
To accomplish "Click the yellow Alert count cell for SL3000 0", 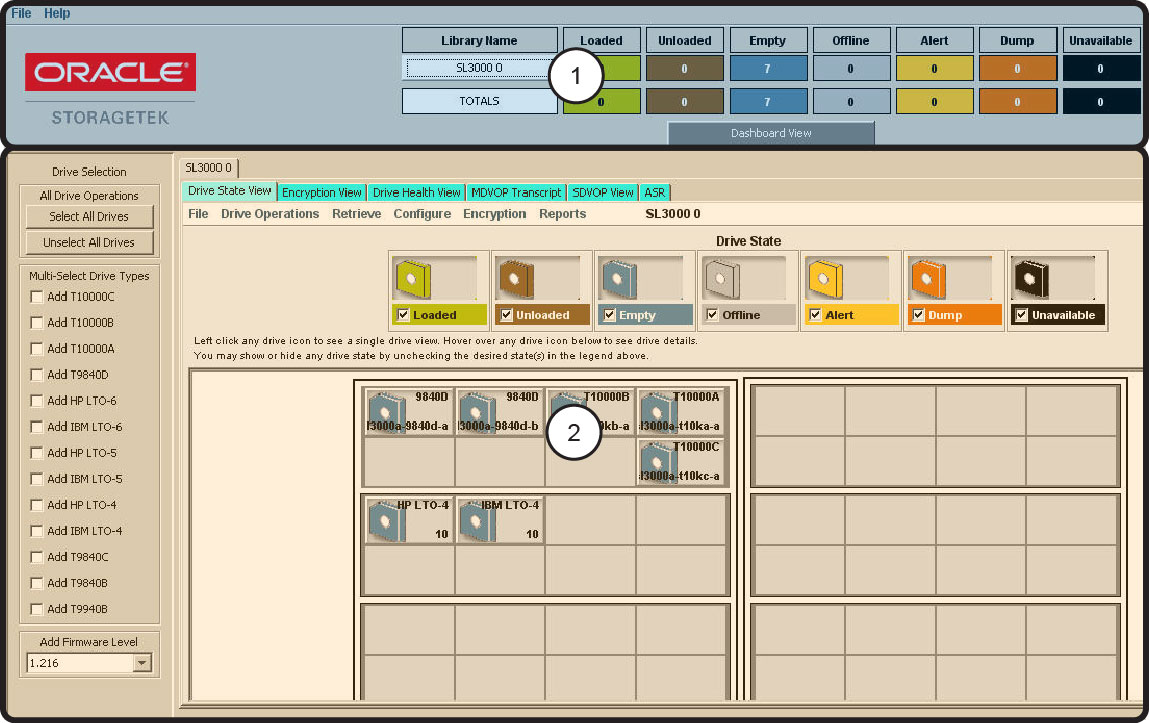I will (934, 69).
